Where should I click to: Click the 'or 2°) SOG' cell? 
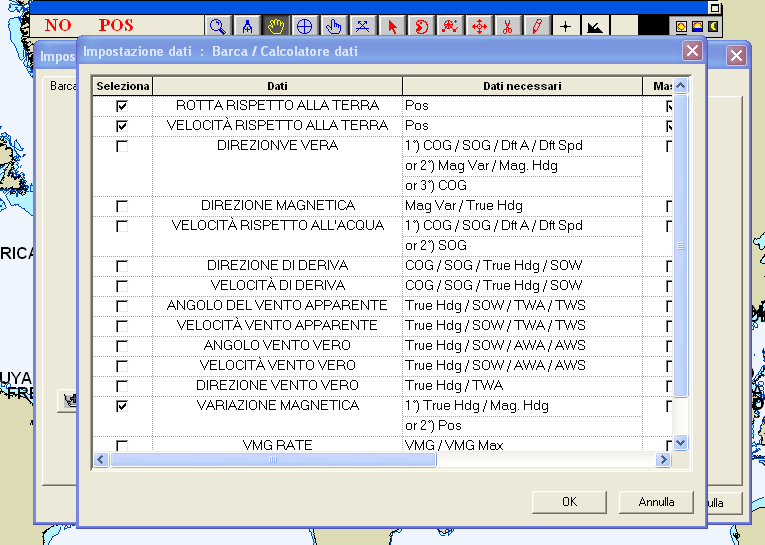pyautogui.click(x=522, y=246)
